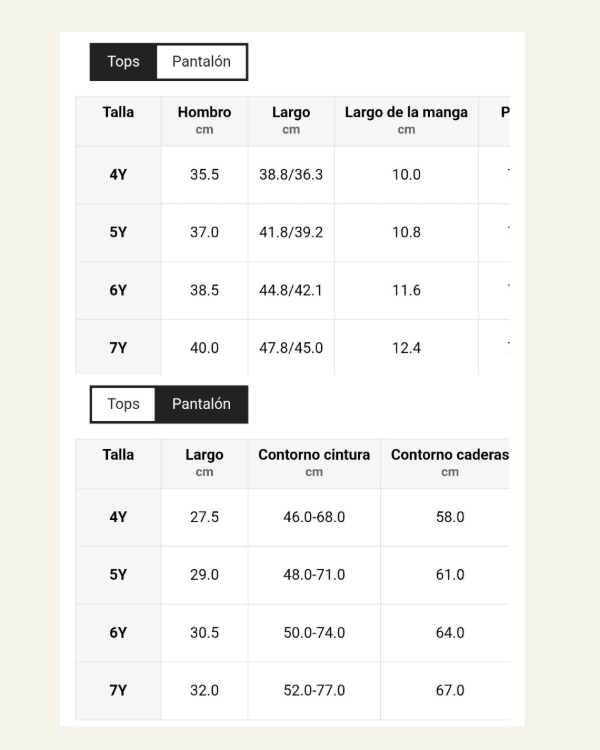Select the 46.0-68.0 waist range cell
The image size is (600, 750).
(314, 518)
